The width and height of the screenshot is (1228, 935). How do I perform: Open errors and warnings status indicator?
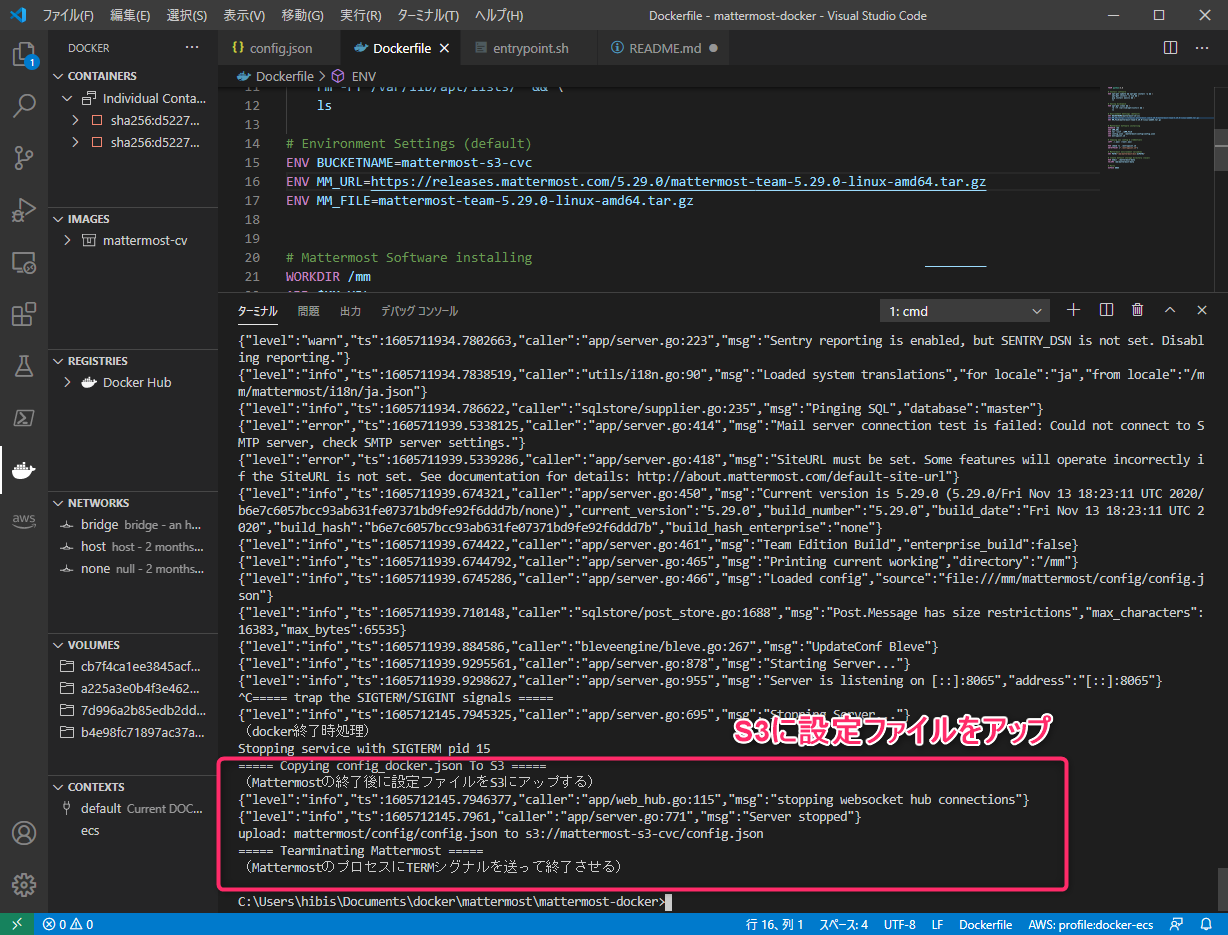(x=68, y=924)
